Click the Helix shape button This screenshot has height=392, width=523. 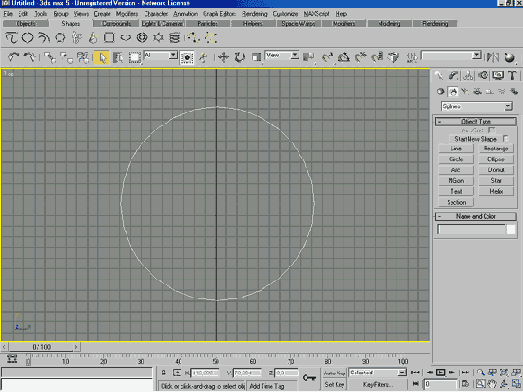(496, 191)
